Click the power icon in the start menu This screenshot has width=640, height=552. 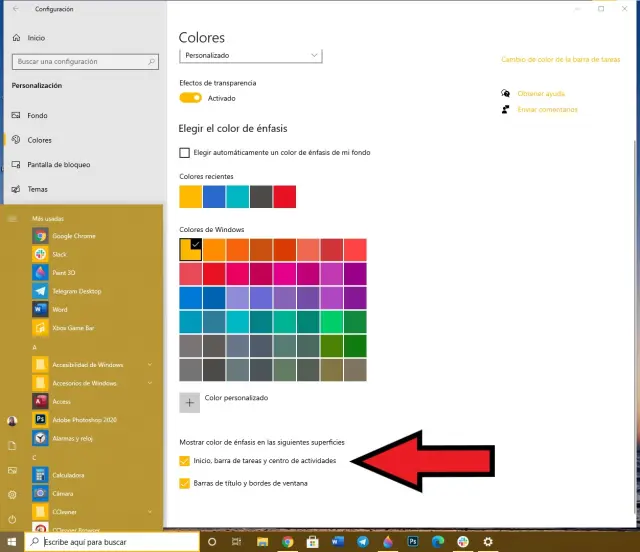[12, 519]
